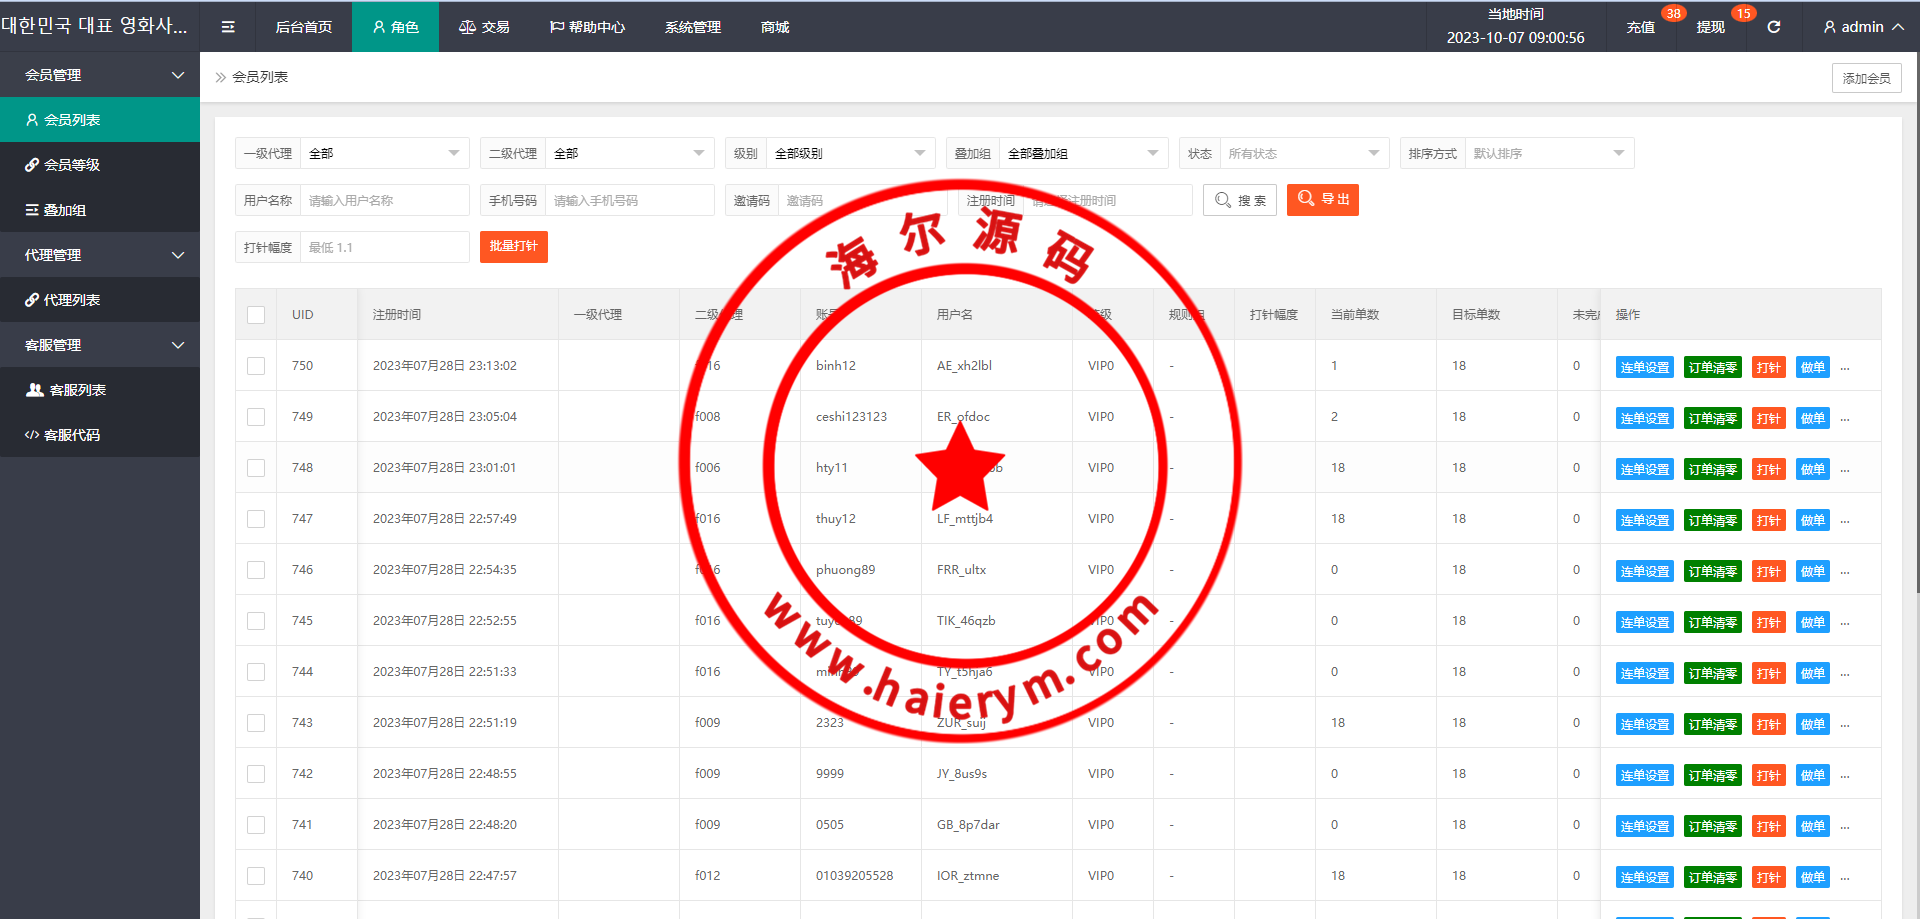The height and width of the screenshot is (919, 1920).
Task: Click the 添加会员 button
Action: pos(1866,78)
